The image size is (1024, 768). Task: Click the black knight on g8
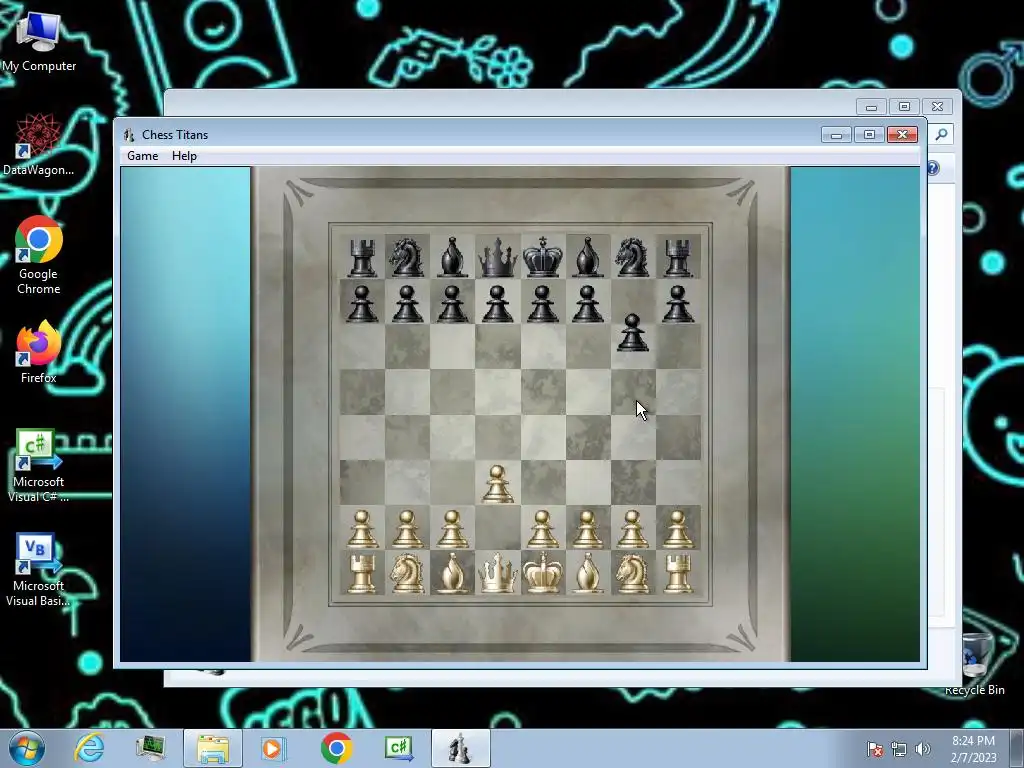pos(633,257)
